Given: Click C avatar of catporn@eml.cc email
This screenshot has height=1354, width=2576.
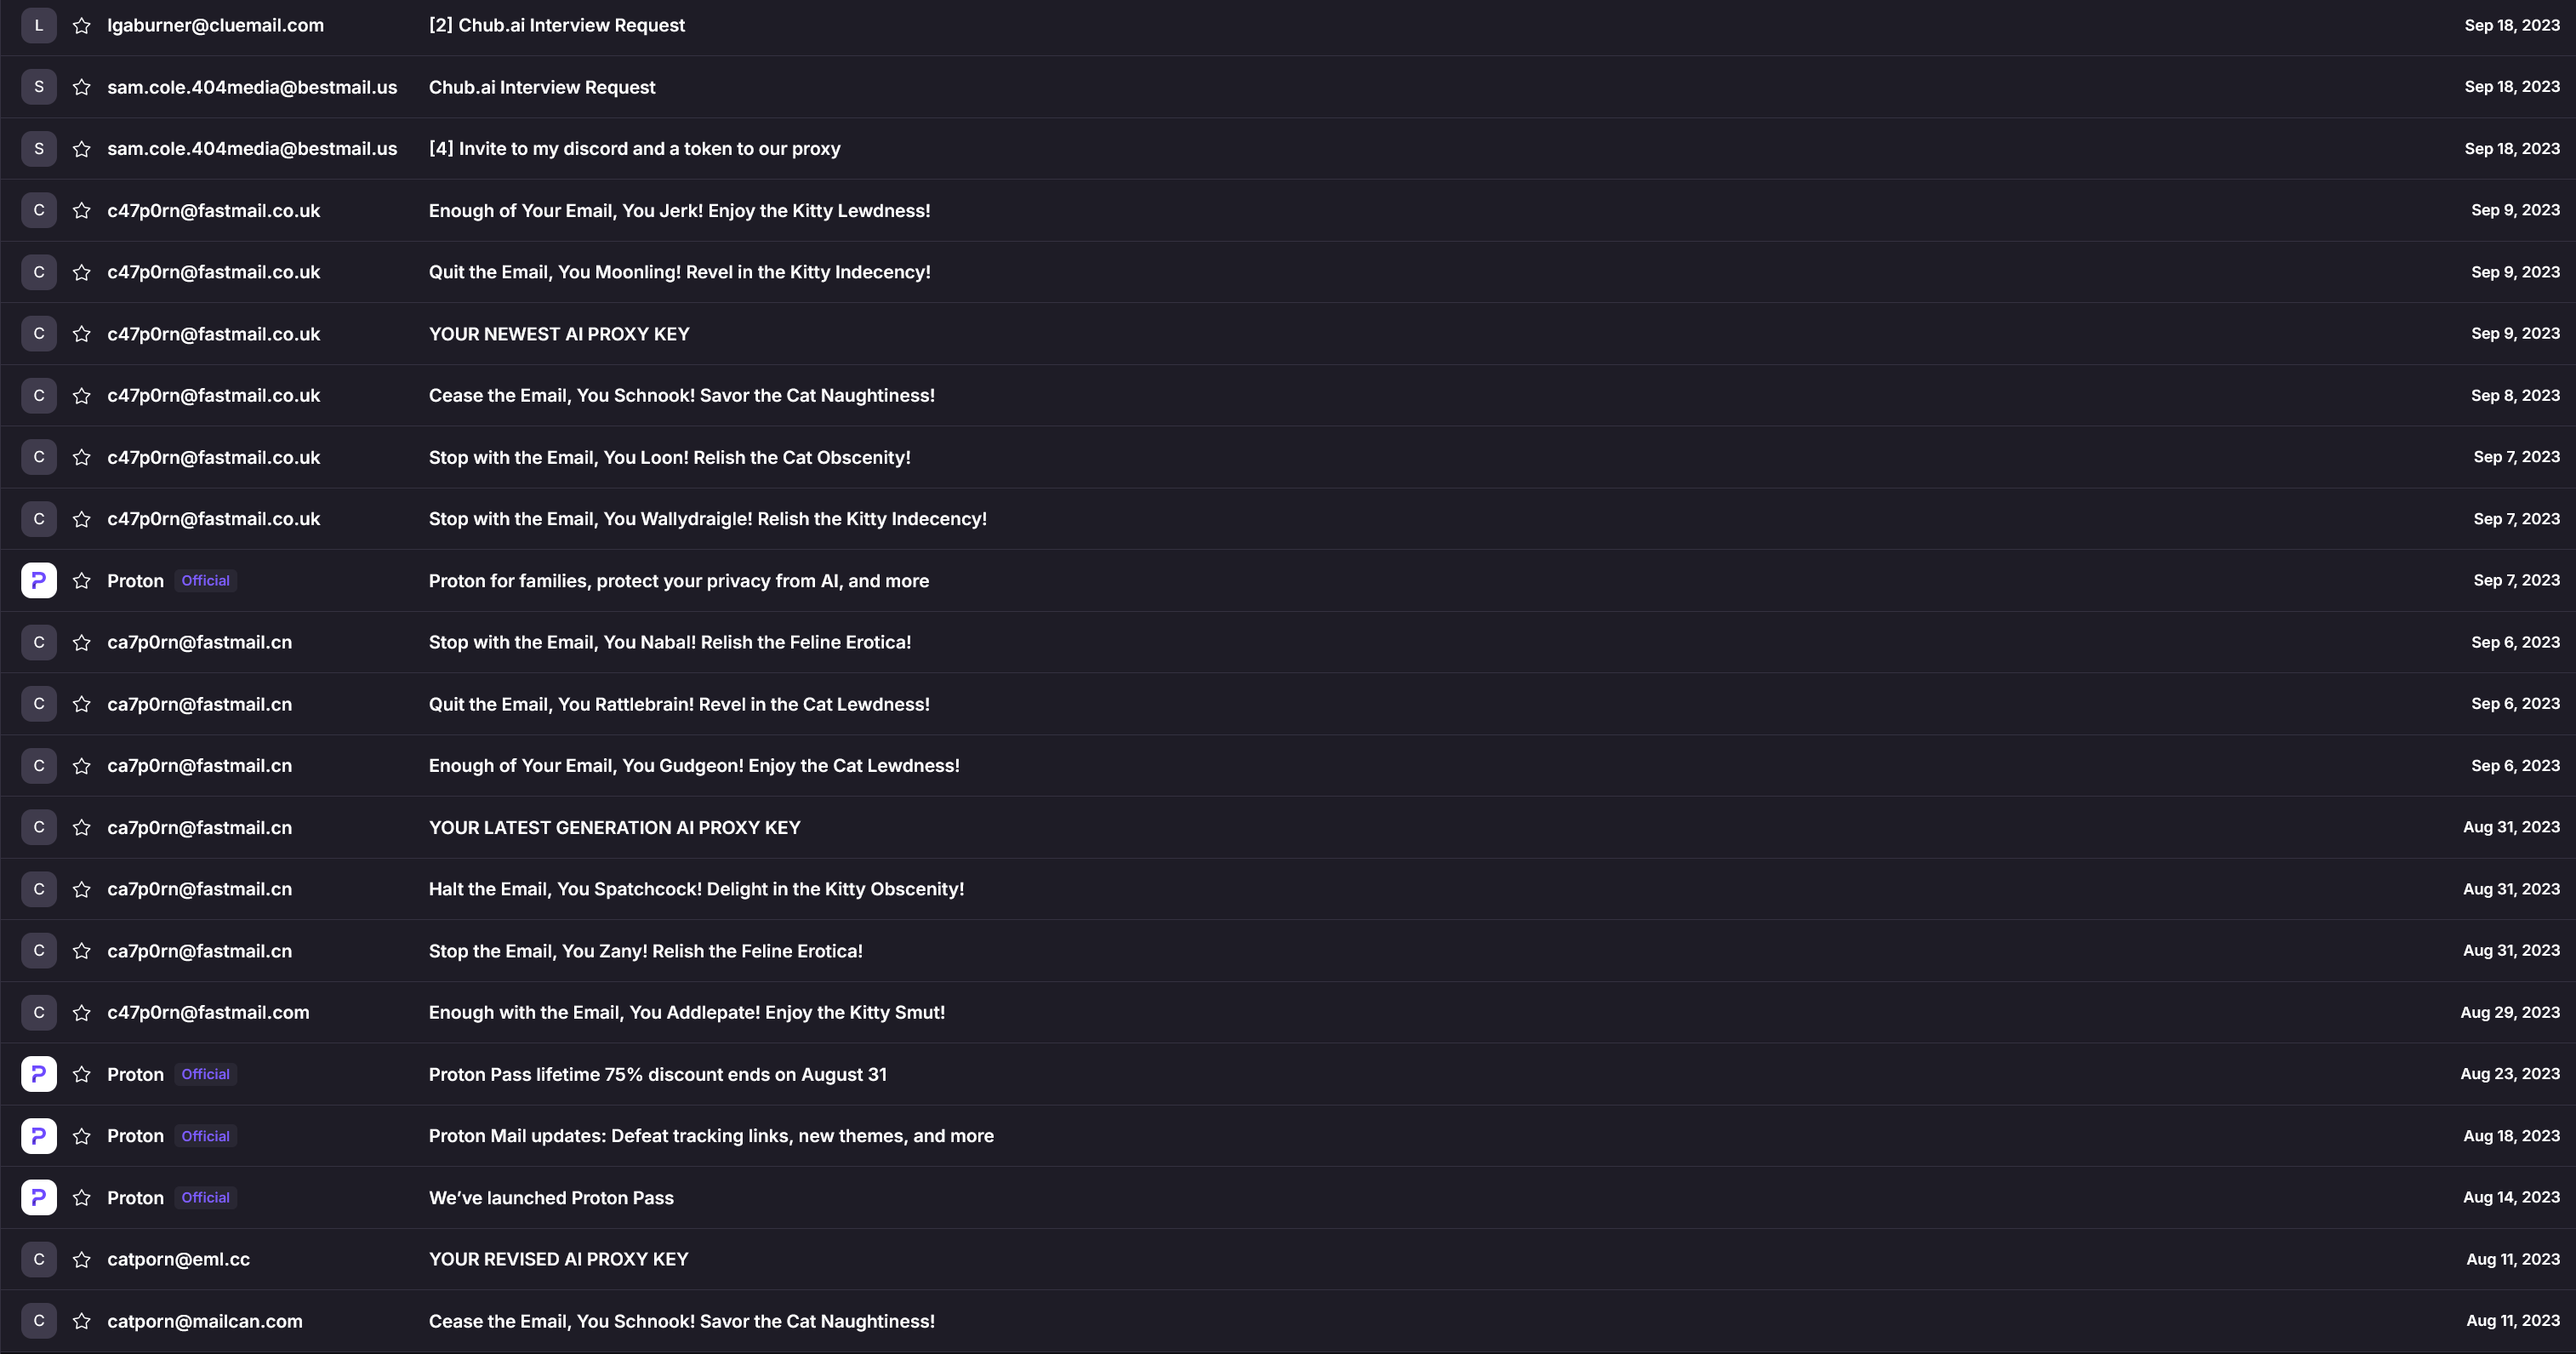Looking at the screenshot, I should (x=39, y=1260).
